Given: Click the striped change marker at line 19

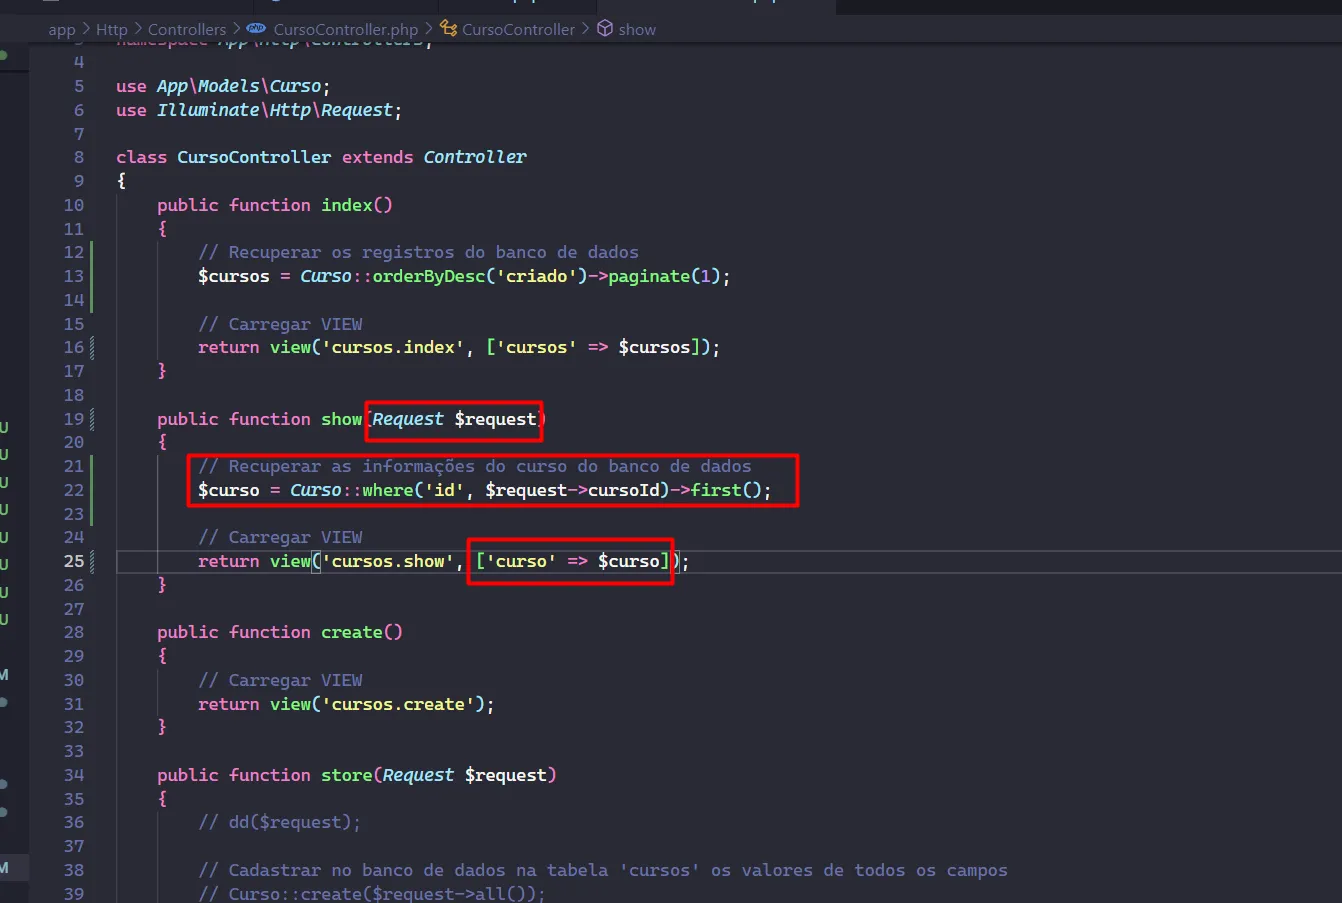Looking at the screenshot, I should click(x=92, y=419).
